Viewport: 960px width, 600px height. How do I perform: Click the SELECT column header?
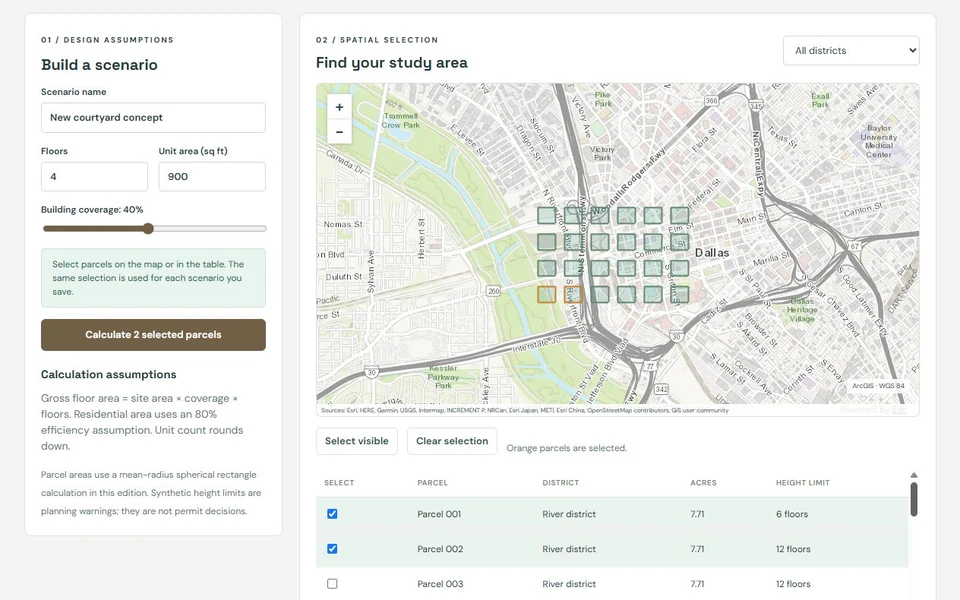(339, 482)
